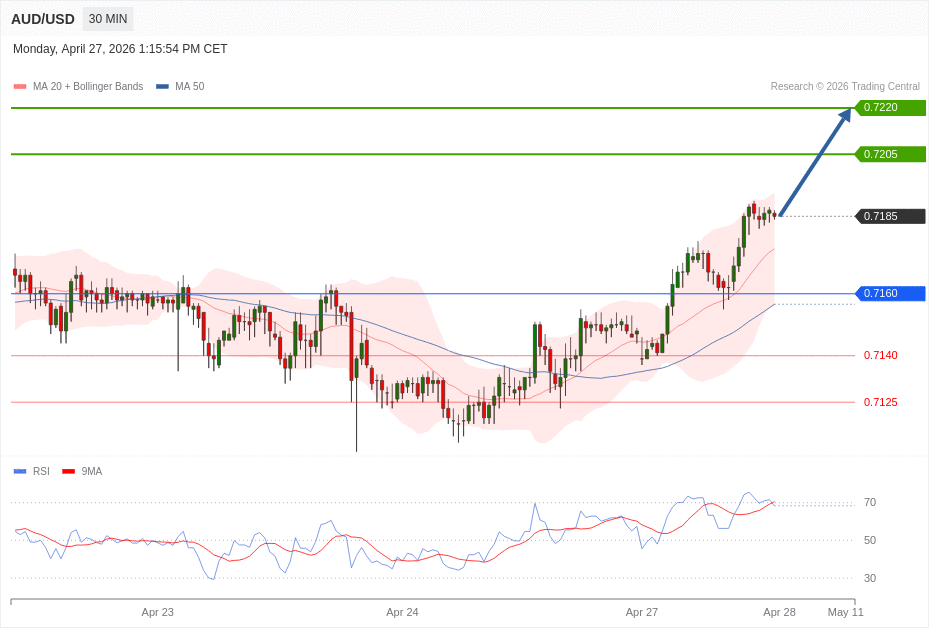Click the May 11 date axis label
929x629 pixels.
click(845, 612)
